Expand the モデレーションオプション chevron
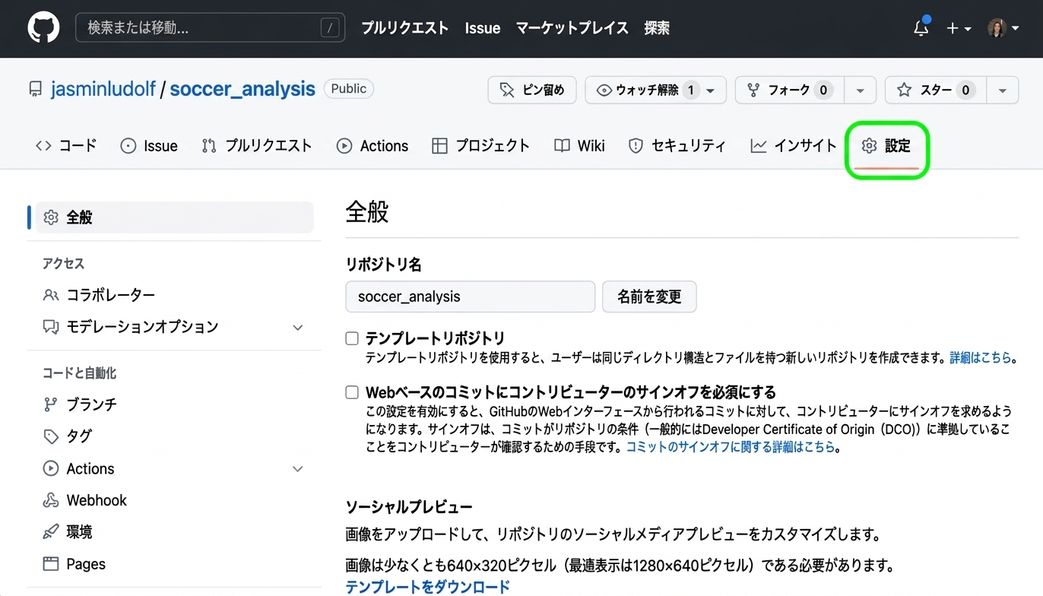Screen dimensions: 1043x596 (298, 327)
